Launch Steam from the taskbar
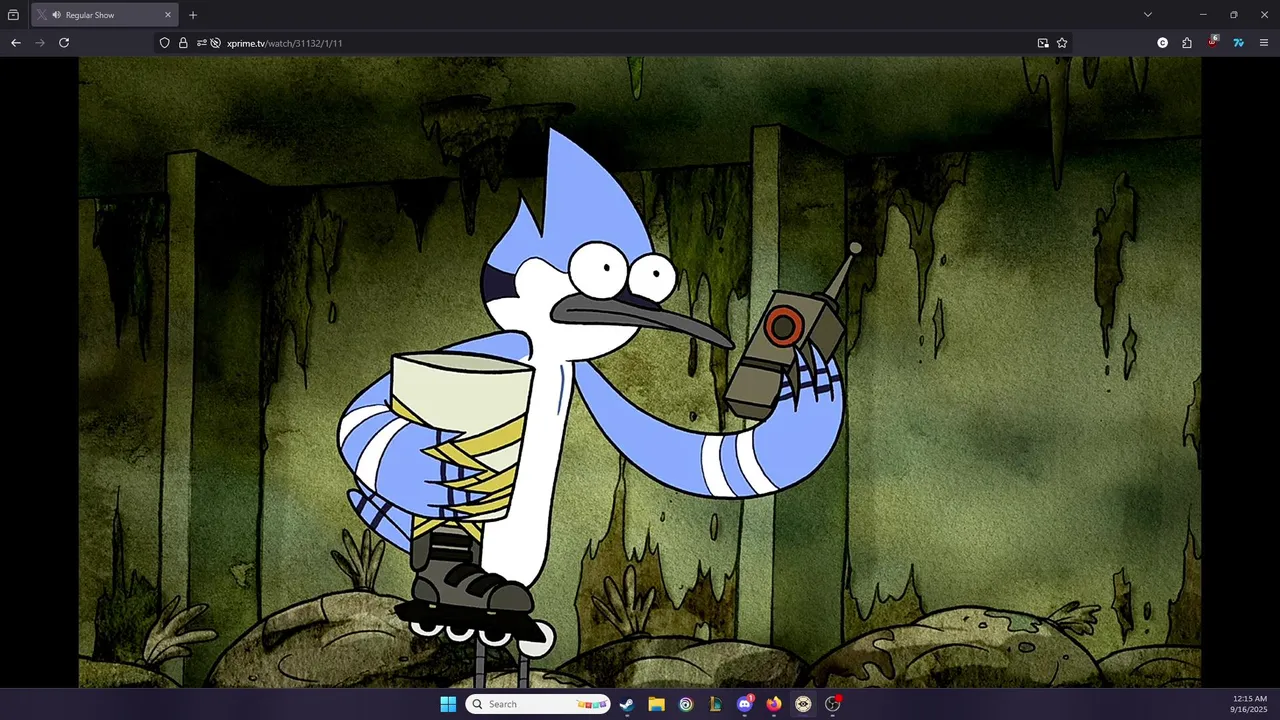Screen dimensions: 1280x720 [x=627, y=704]
